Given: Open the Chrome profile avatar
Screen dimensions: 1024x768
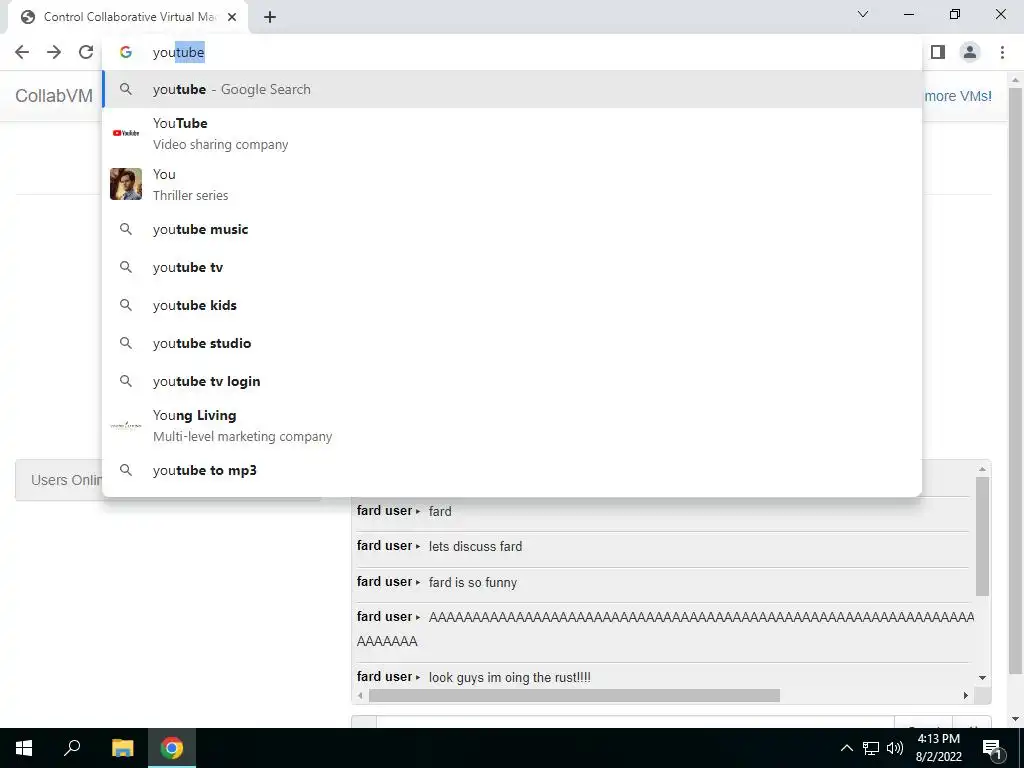Looking at the screenshot, I should (970, 52).
